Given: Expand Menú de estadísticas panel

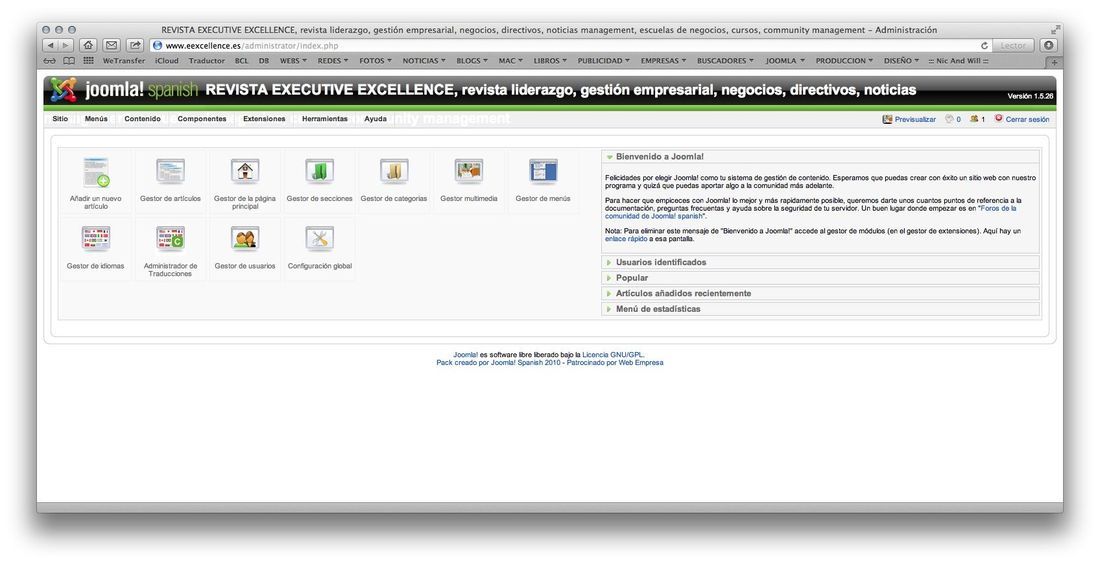Looking at the screenshot, I should pos(821,309).
